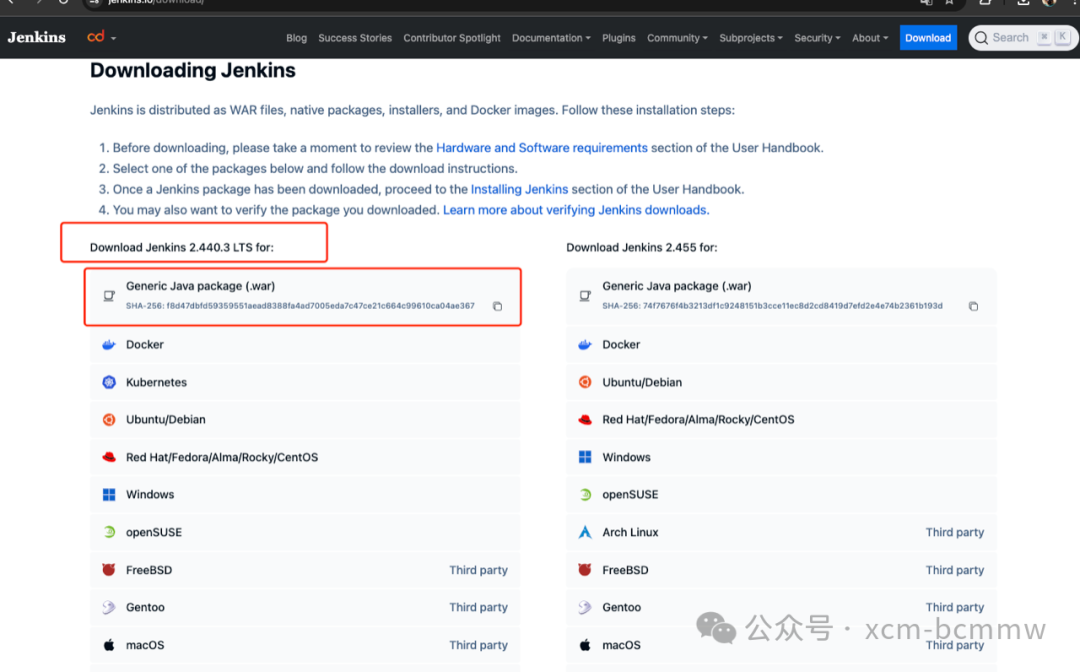Open Hardware and Software requirements link
The image size is (1080, 672).
[541, 148]
